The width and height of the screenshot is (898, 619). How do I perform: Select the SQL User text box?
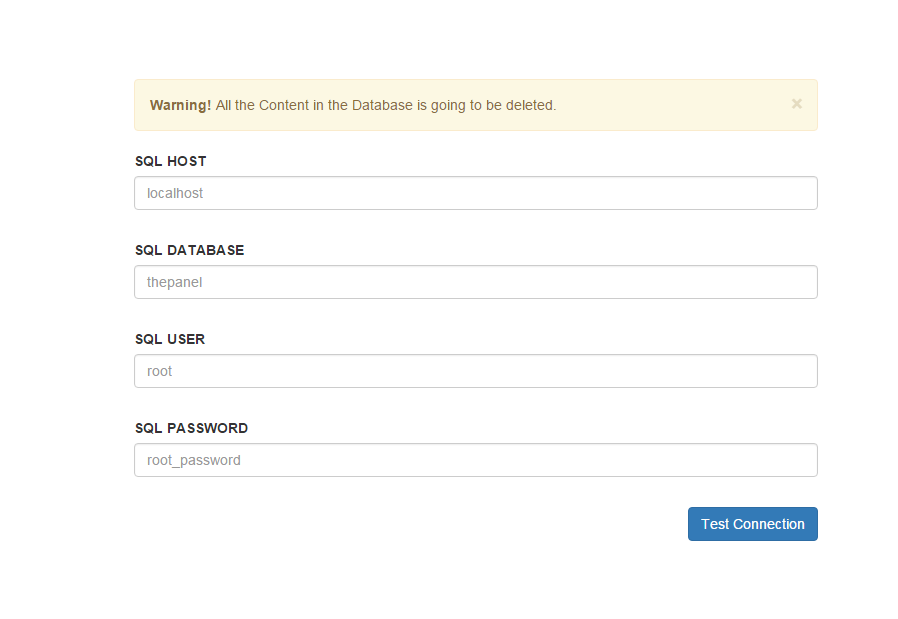(476, 371)
